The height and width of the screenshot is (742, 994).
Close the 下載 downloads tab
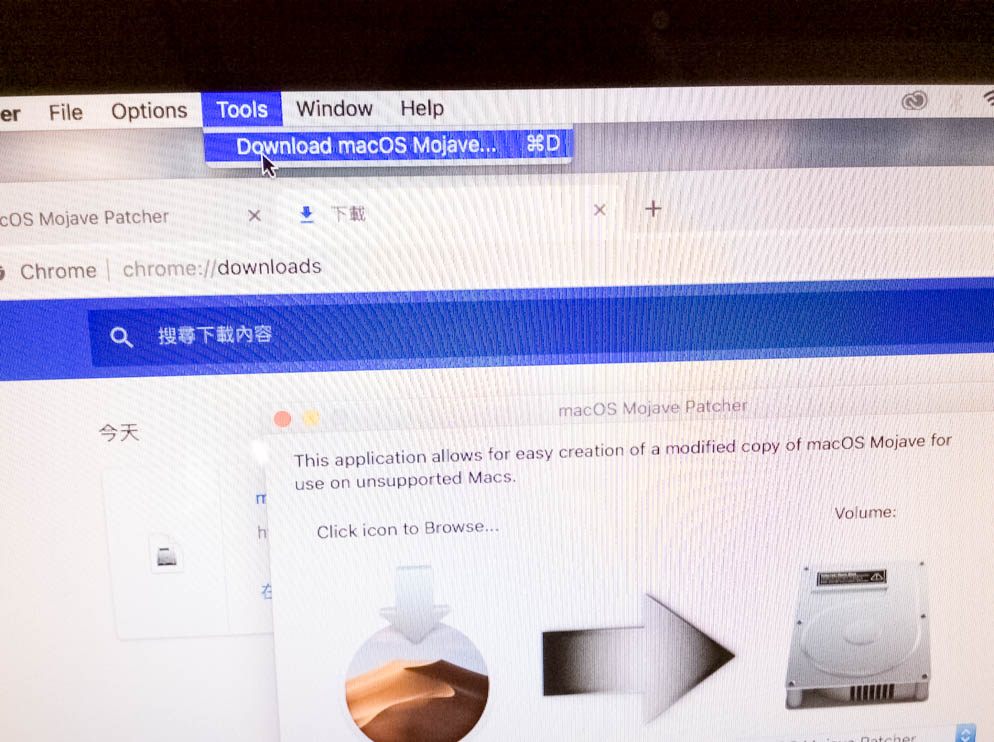coord(599,210)
